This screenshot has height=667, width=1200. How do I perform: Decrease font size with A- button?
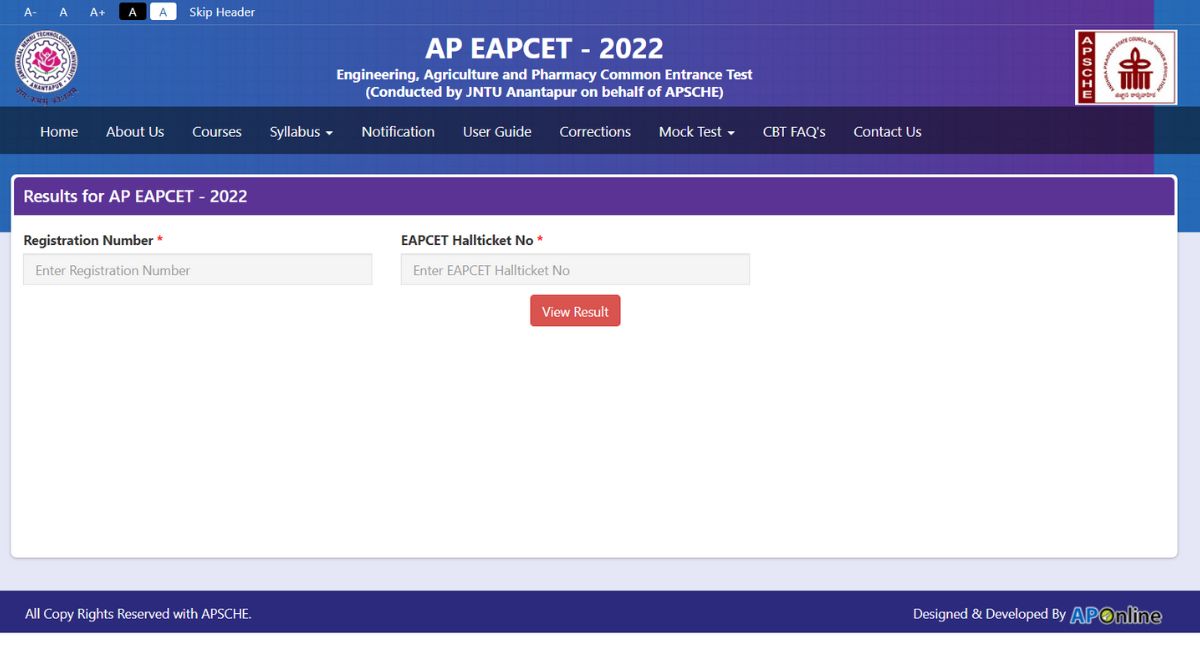30,12
